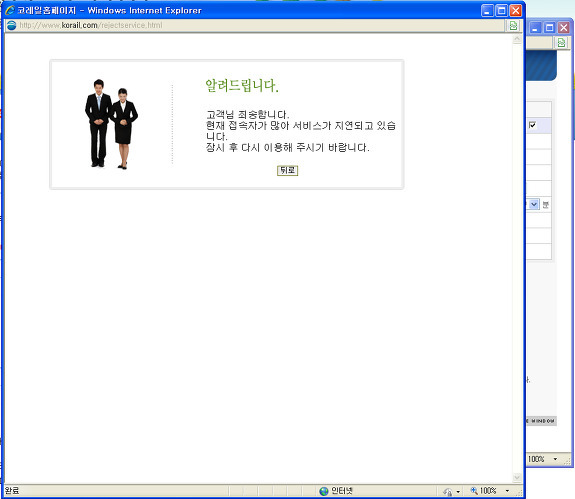Viewport: 575px width, 499px height.
Task: Open zoom 100% dropdown in background window
Action: [x=555, y=459]
